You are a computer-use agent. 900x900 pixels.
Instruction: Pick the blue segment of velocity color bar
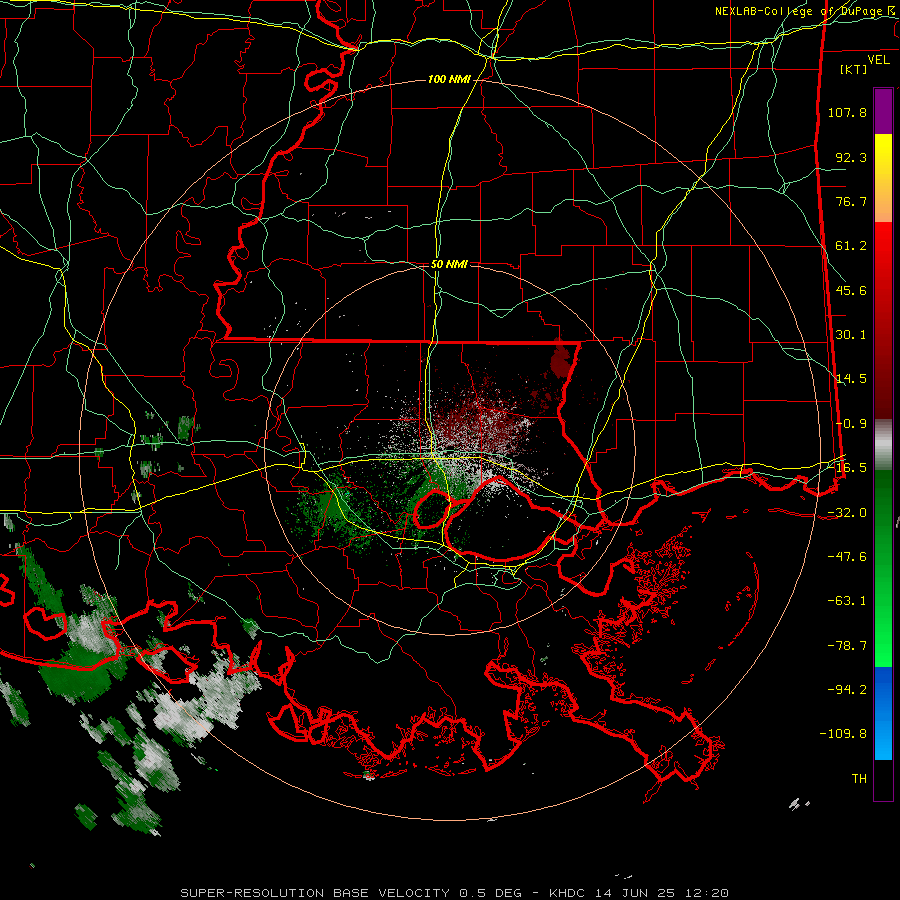pos(883,713)
